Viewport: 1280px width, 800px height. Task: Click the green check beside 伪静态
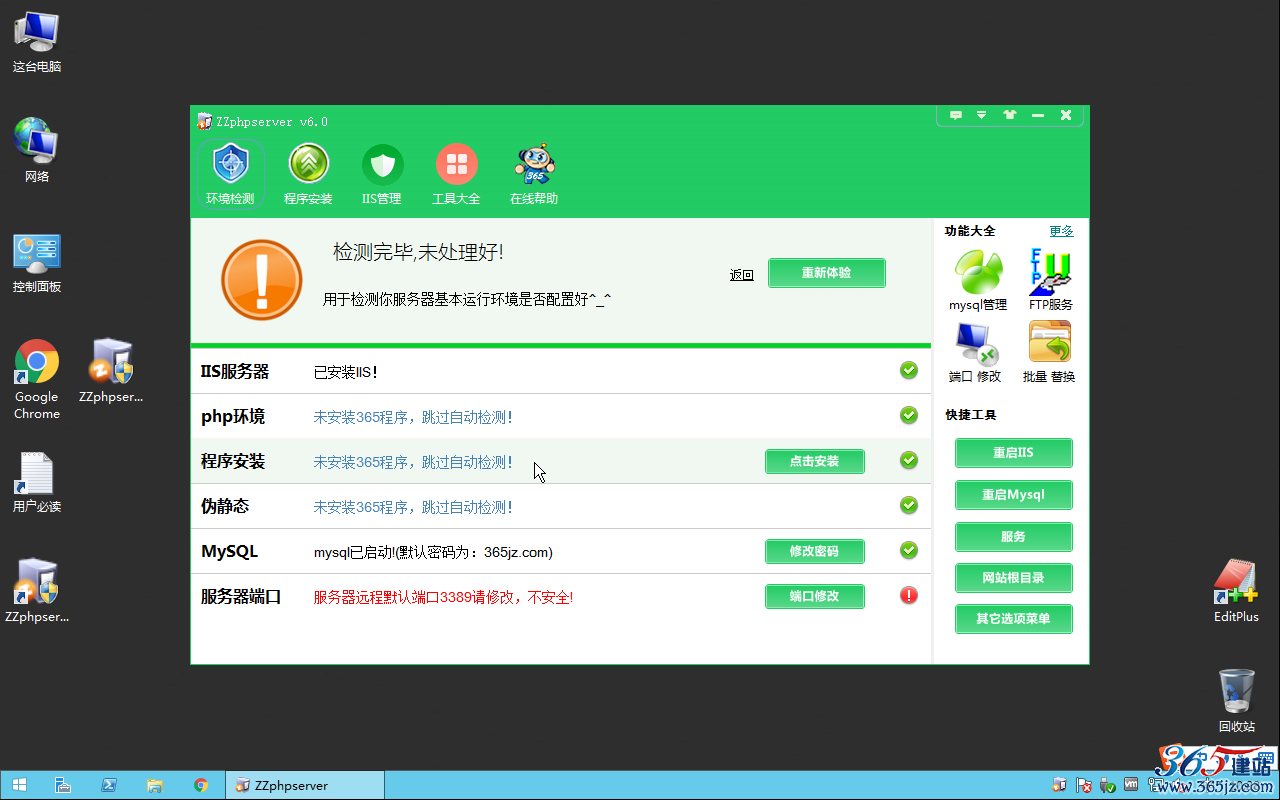tap(909, 505)
